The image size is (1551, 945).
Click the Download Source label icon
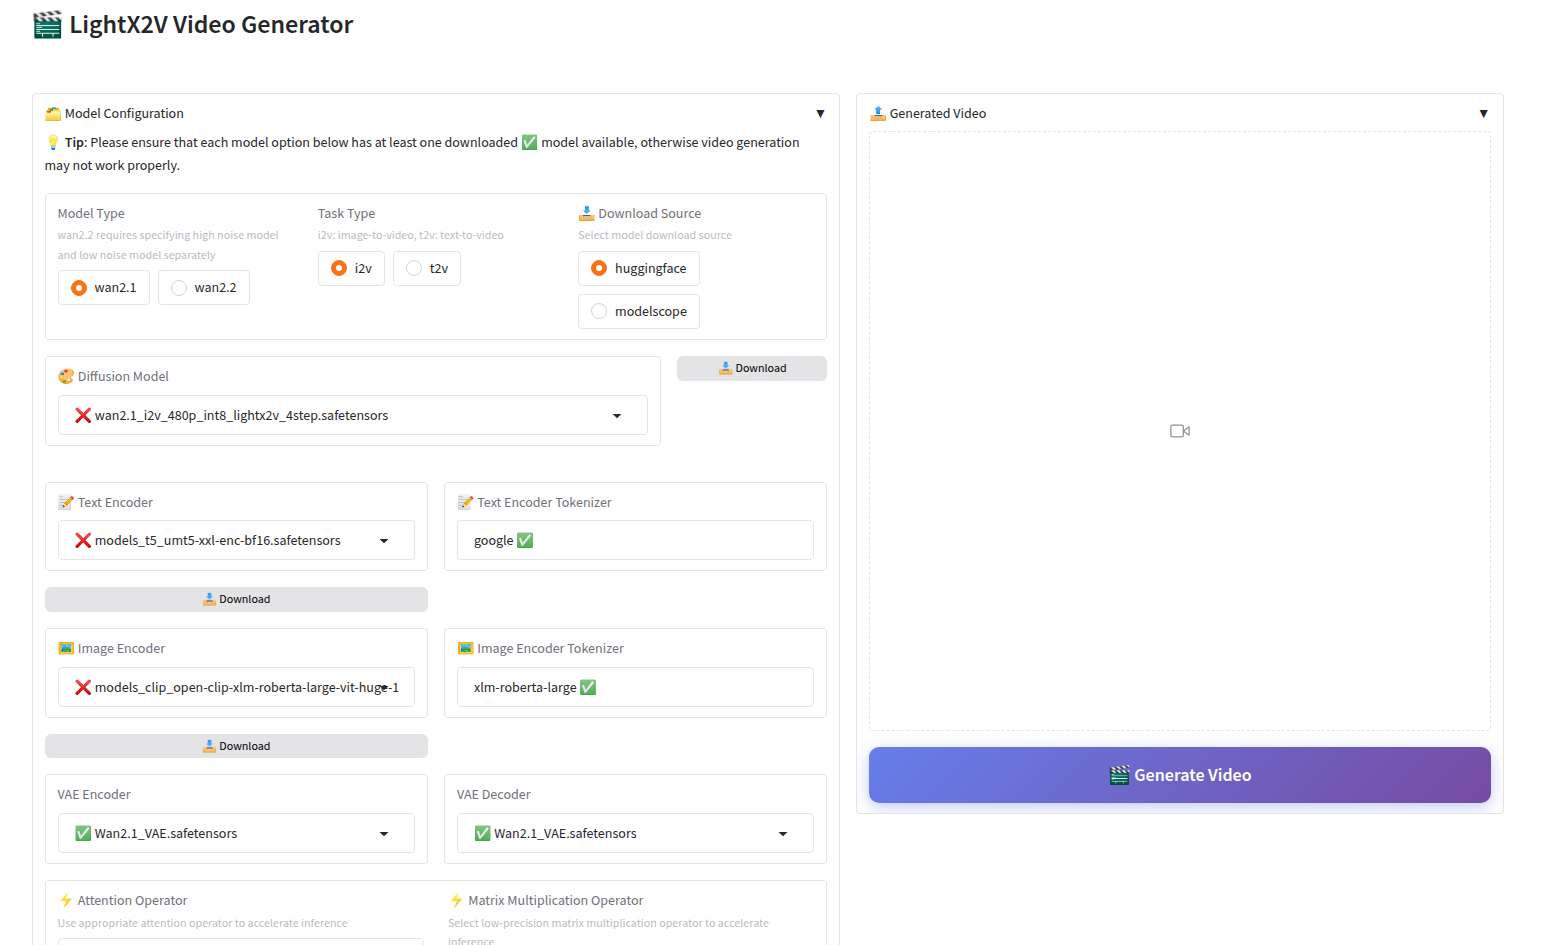tap(586, 214)
